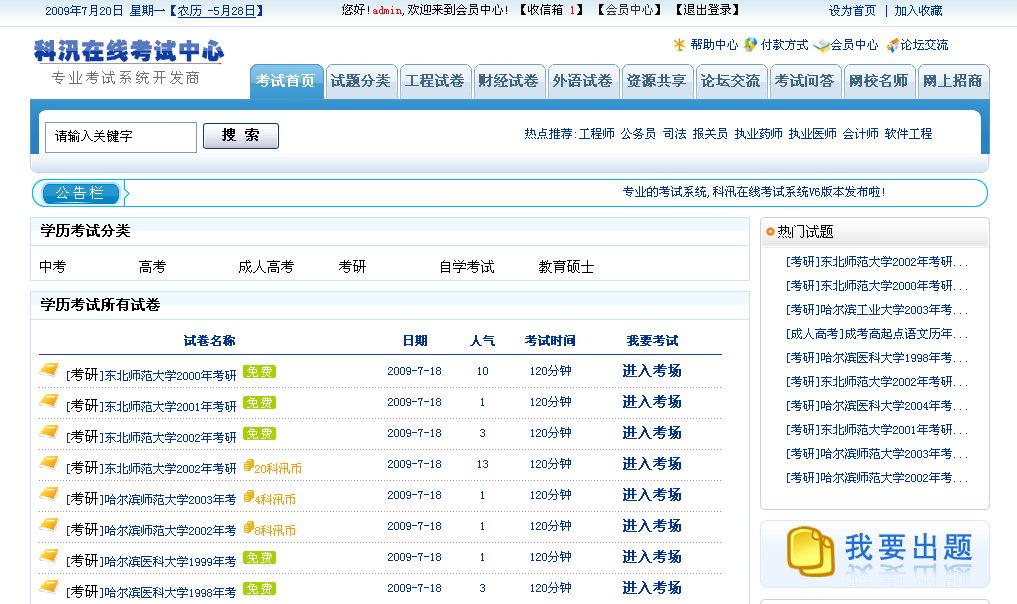This screenshot has width=1017, height=604.
Task: Click the payment method icon
Action: [750, 45]
